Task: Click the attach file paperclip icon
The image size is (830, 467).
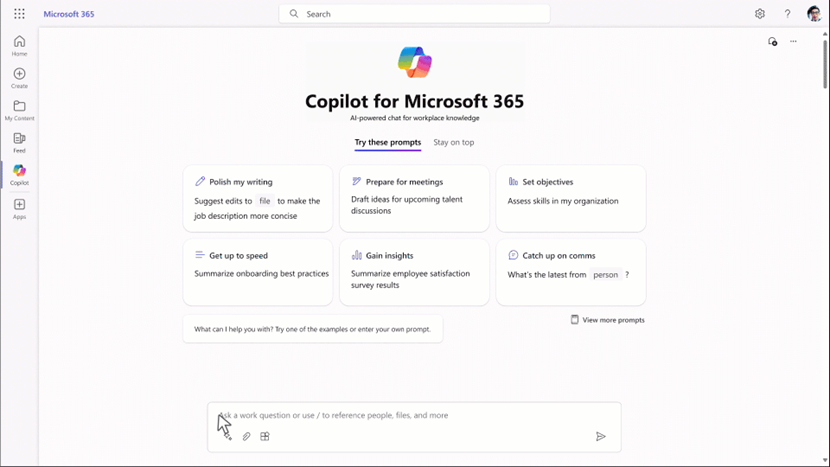Action: (246, 436)
